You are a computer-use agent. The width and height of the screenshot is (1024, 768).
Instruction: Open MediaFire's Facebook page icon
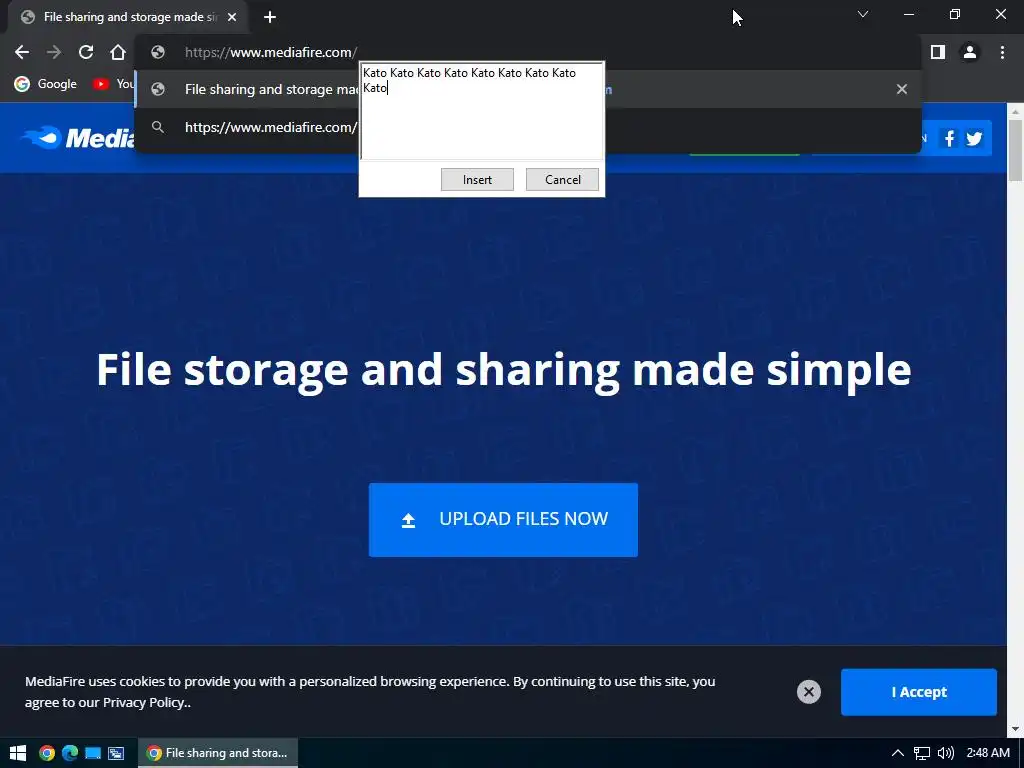(x=950, y=138)
